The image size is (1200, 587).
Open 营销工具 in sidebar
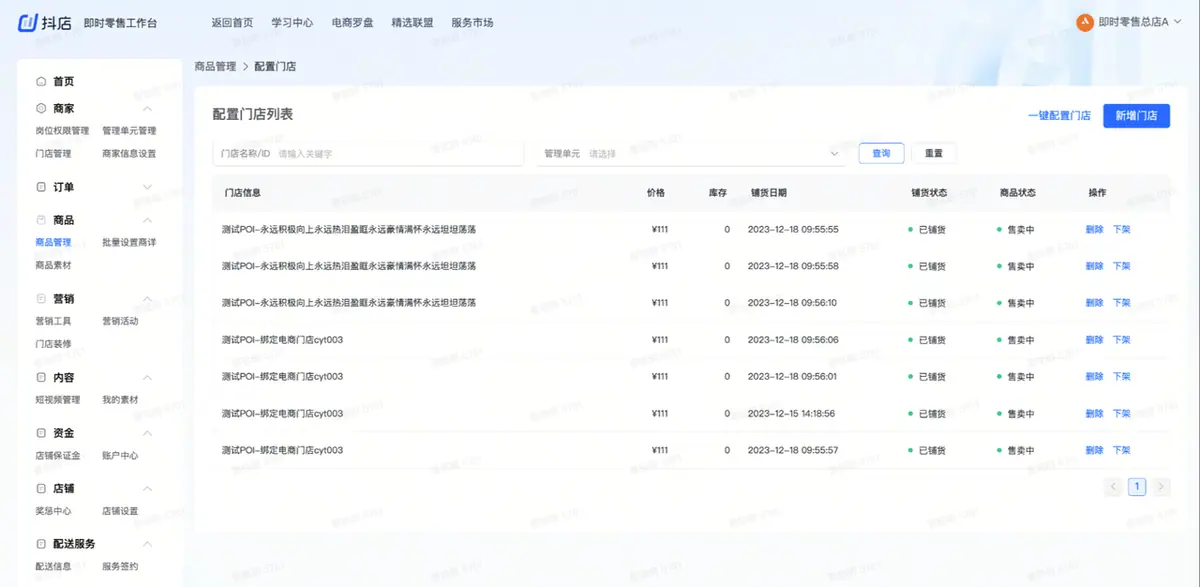(x=53, y=321)
